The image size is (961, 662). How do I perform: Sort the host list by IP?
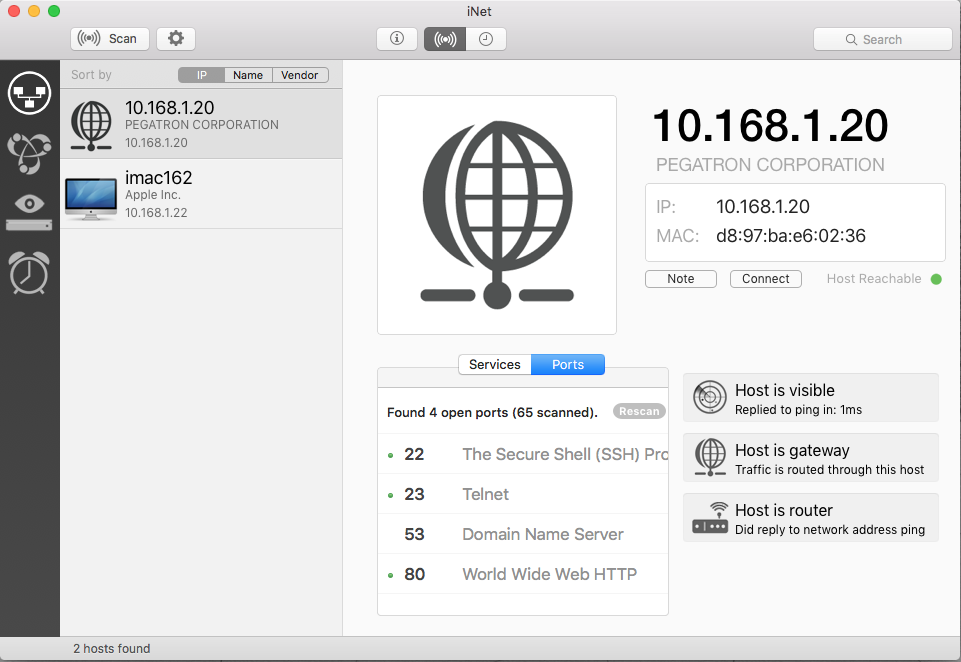(201, 75)
